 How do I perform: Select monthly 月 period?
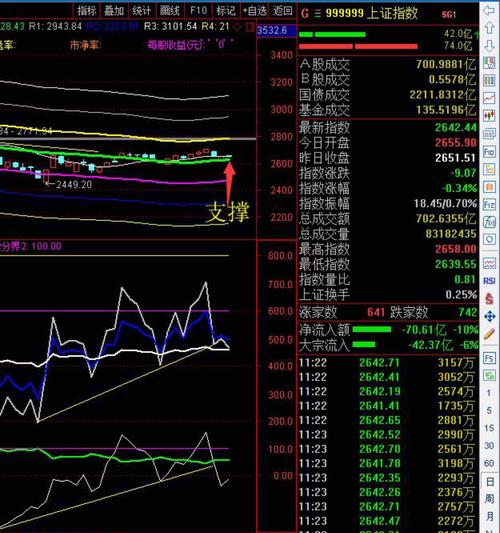pos(489,517)
